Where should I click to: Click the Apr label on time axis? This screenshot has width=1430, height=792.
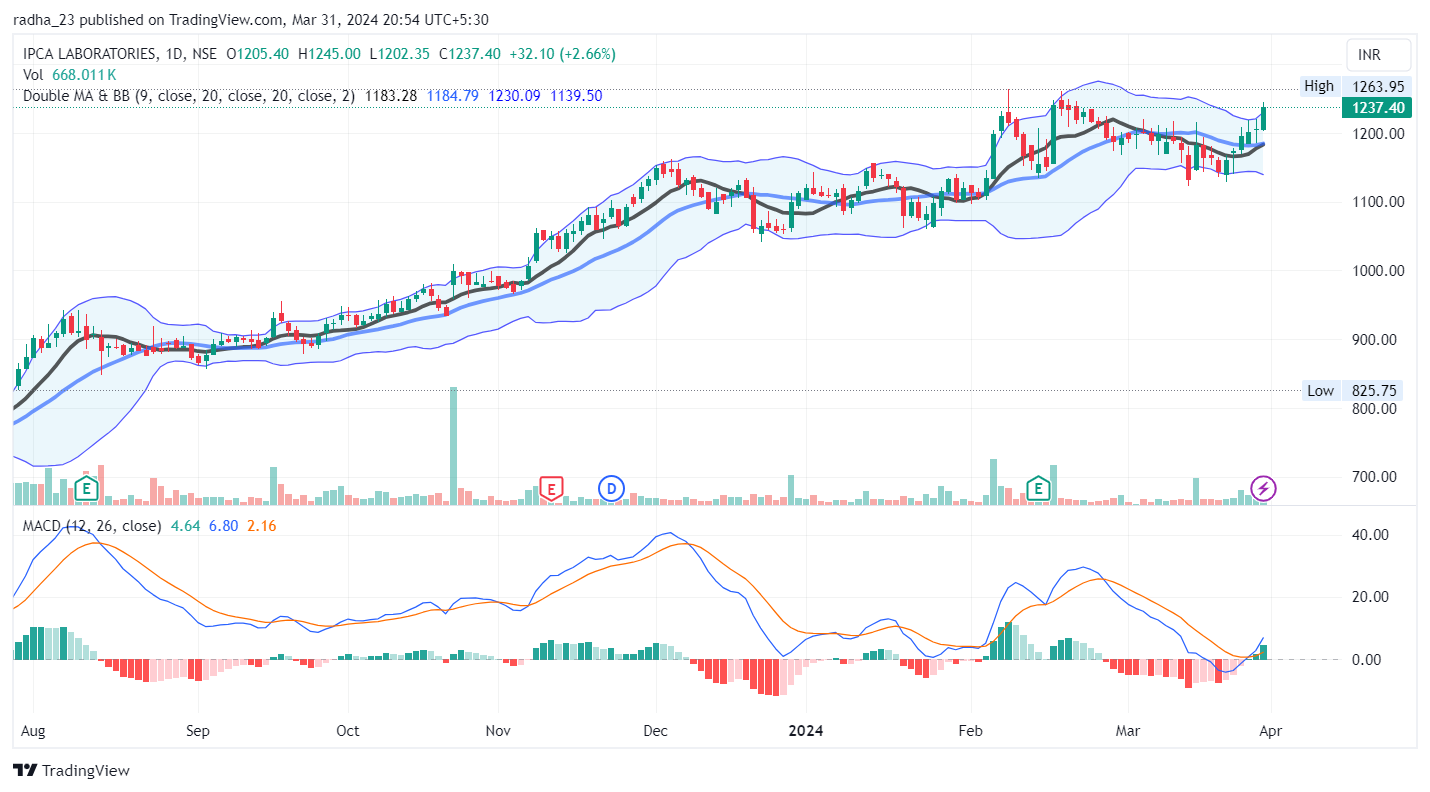pyautogui.click(x=1271, y=731)
